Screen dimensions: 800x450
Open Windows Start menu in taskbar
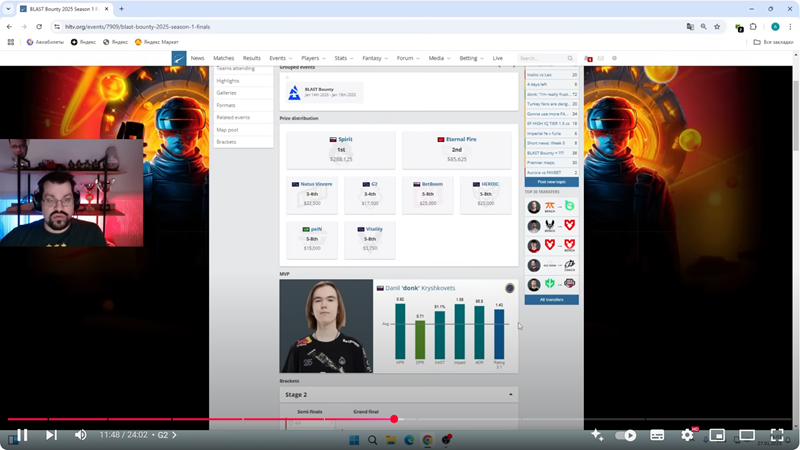coord(354,440)
